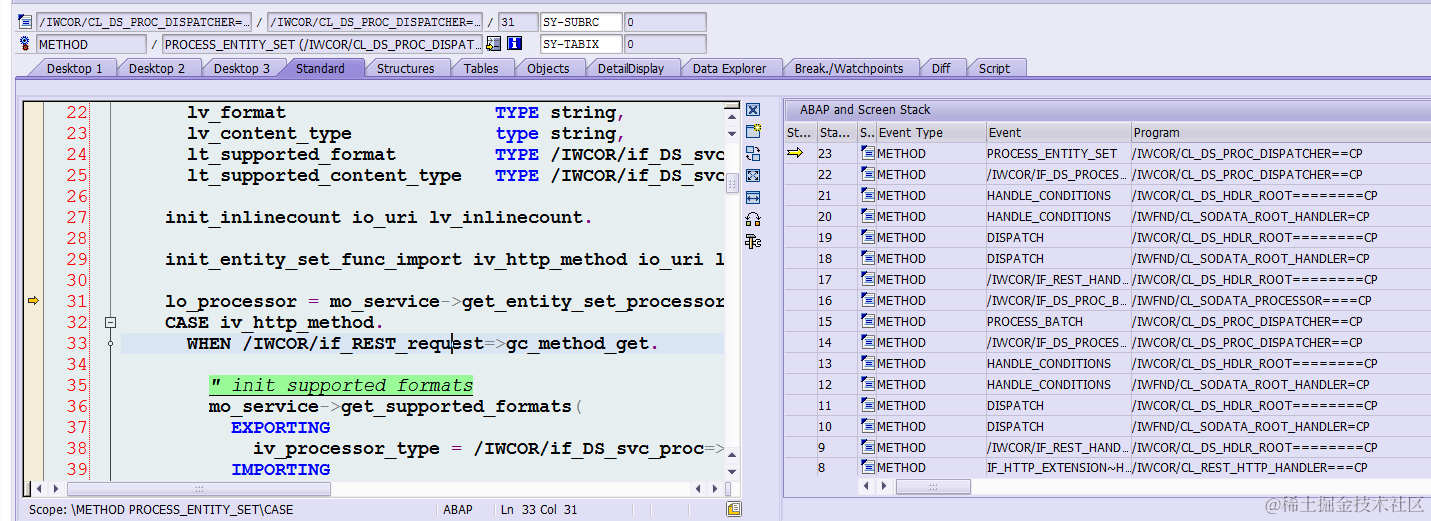Click the SY-SUBRC value field
Image resolution: width=1431 pixels, height=521 pixels.
pos(665,22)
